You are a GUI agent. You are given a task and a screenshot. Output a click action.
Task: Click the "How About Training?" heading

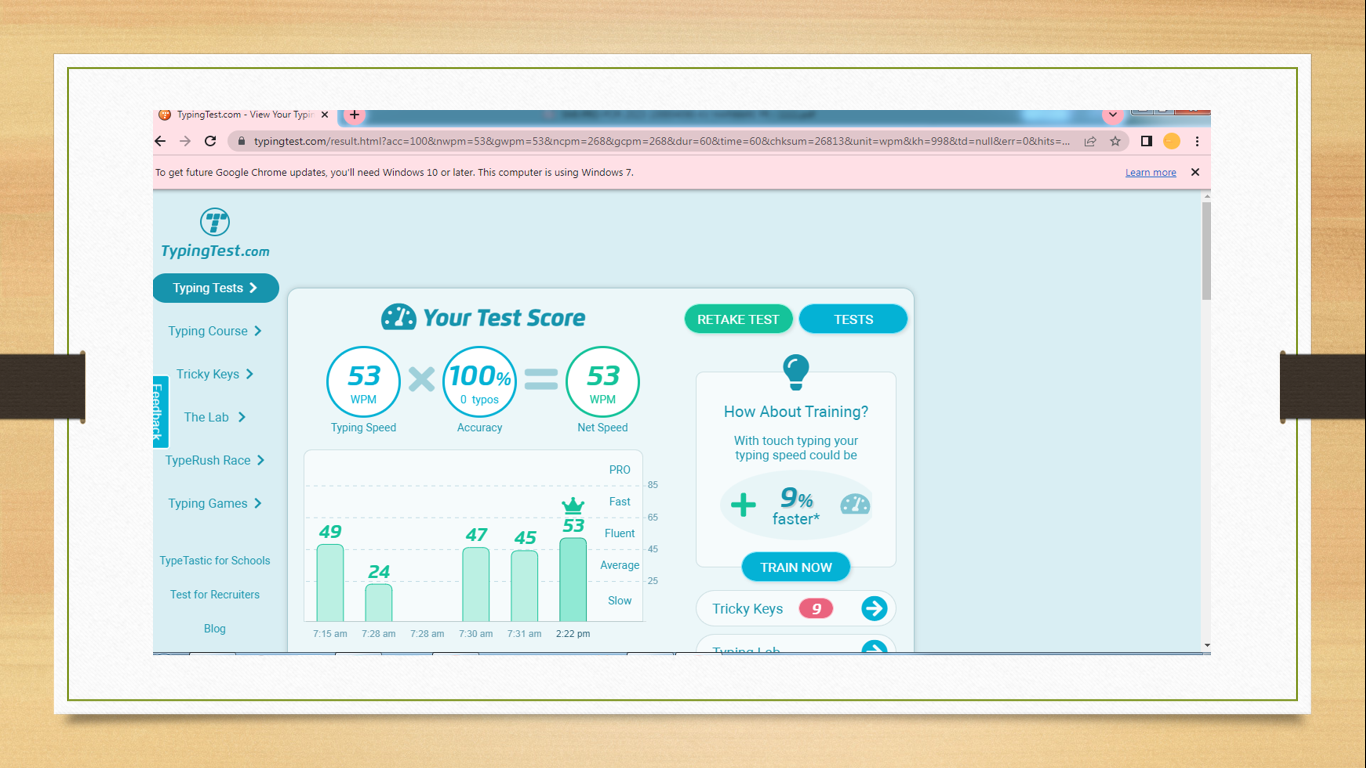pyautogui.click(x=796, y=412)
